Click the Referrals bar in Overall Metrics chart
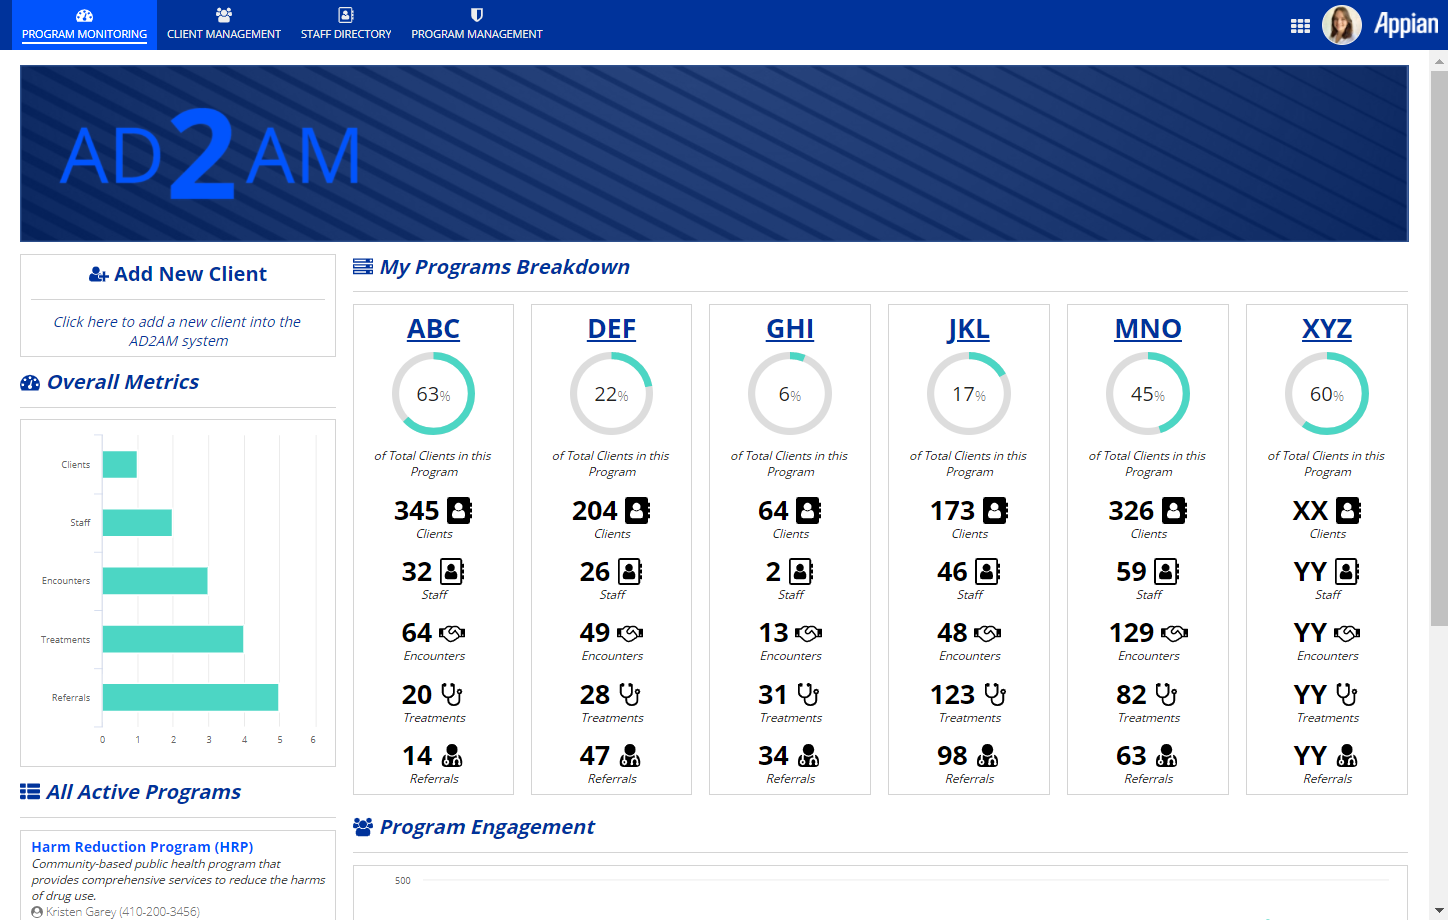 click(190, 697)
